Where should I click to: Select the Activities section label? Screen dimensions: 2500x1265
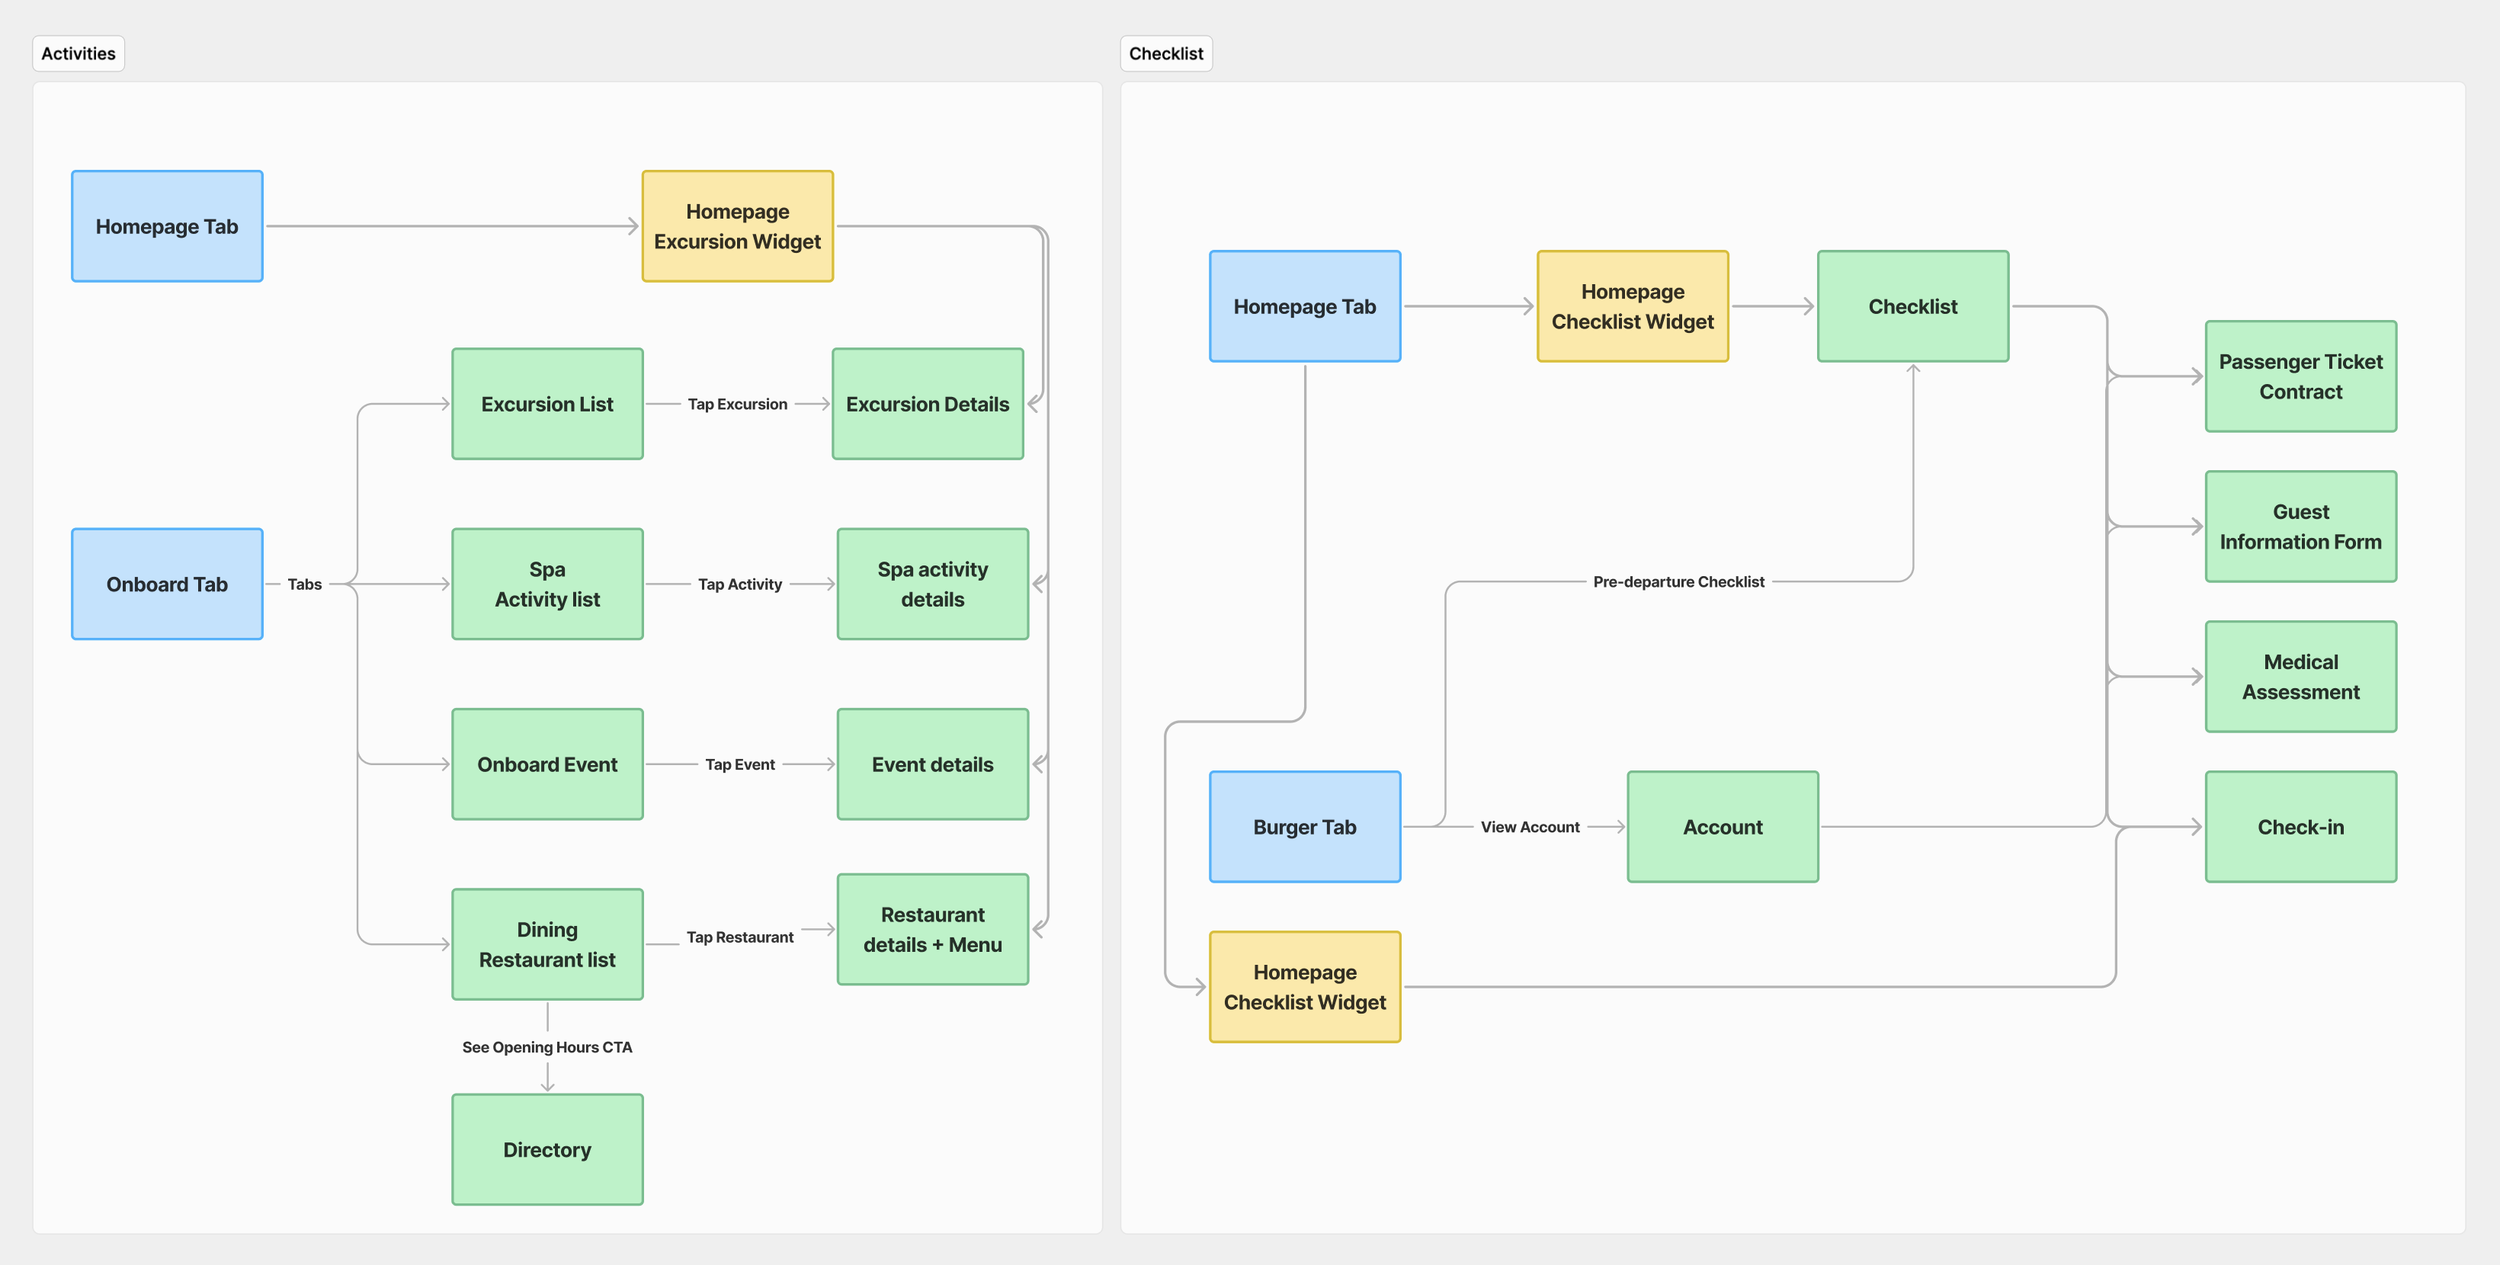click(78, 54)
